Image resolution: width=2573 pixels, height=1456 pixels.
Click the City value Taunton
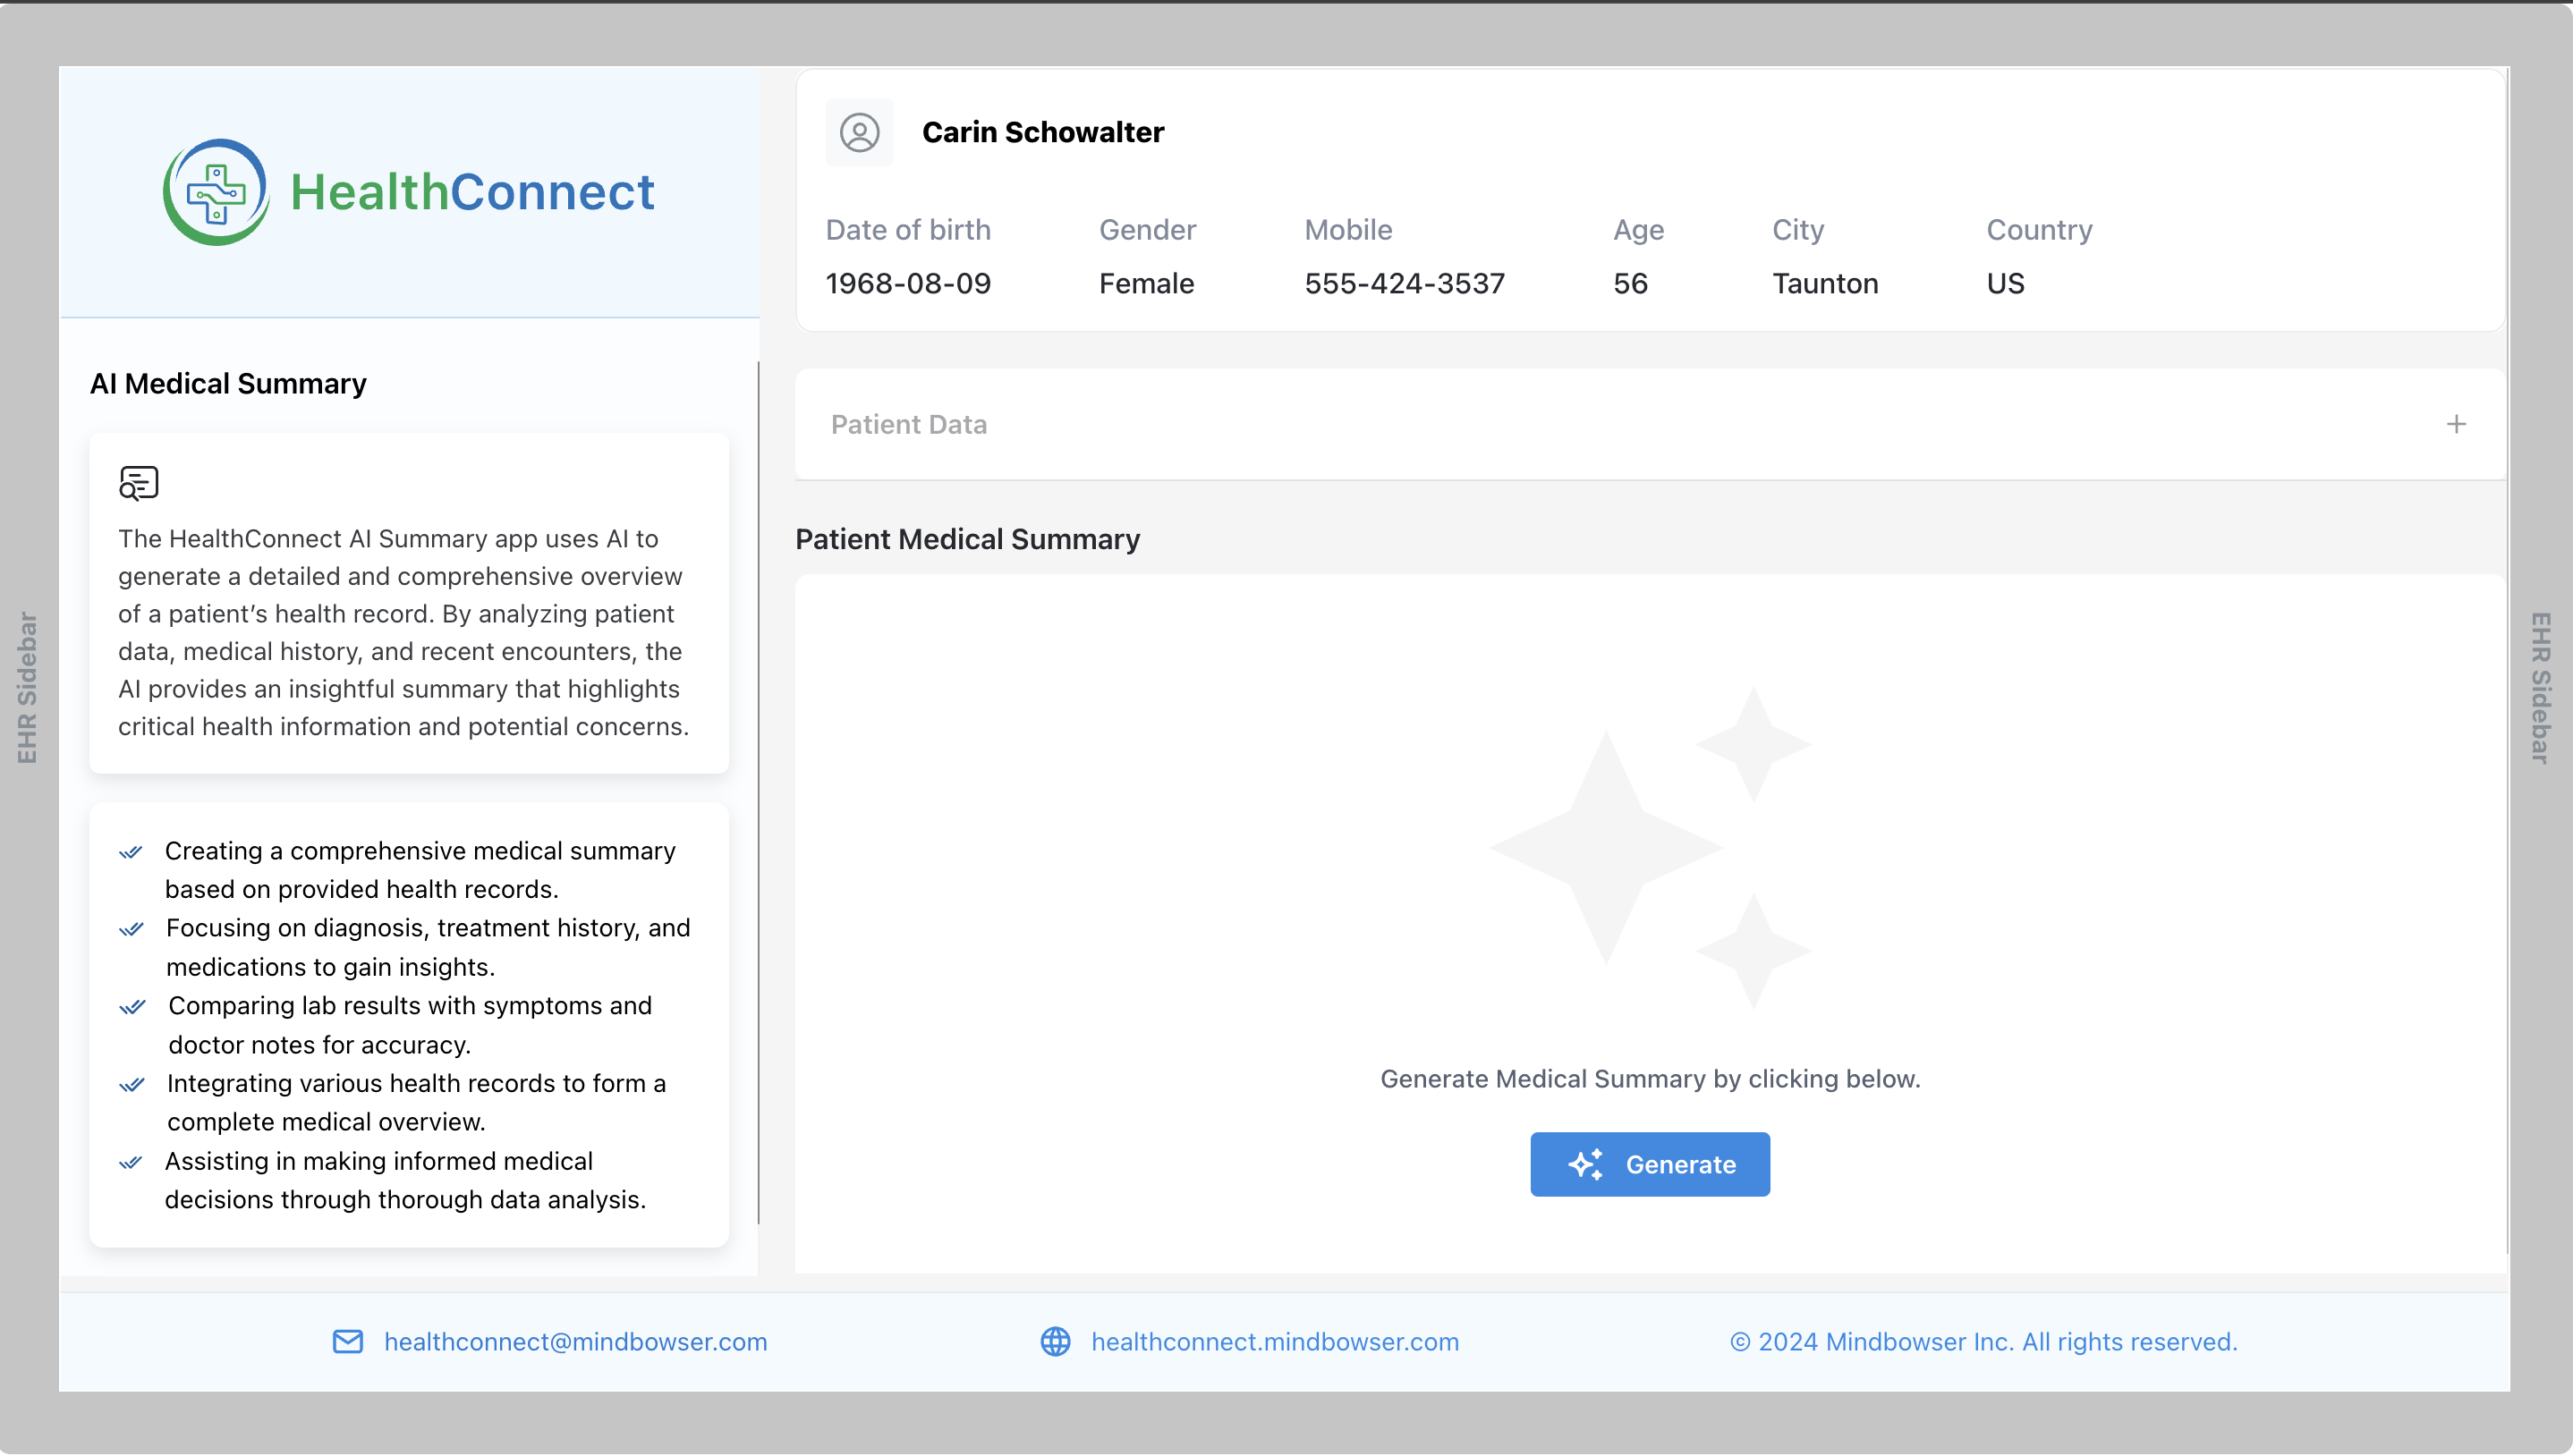(x=1825, y=283)
